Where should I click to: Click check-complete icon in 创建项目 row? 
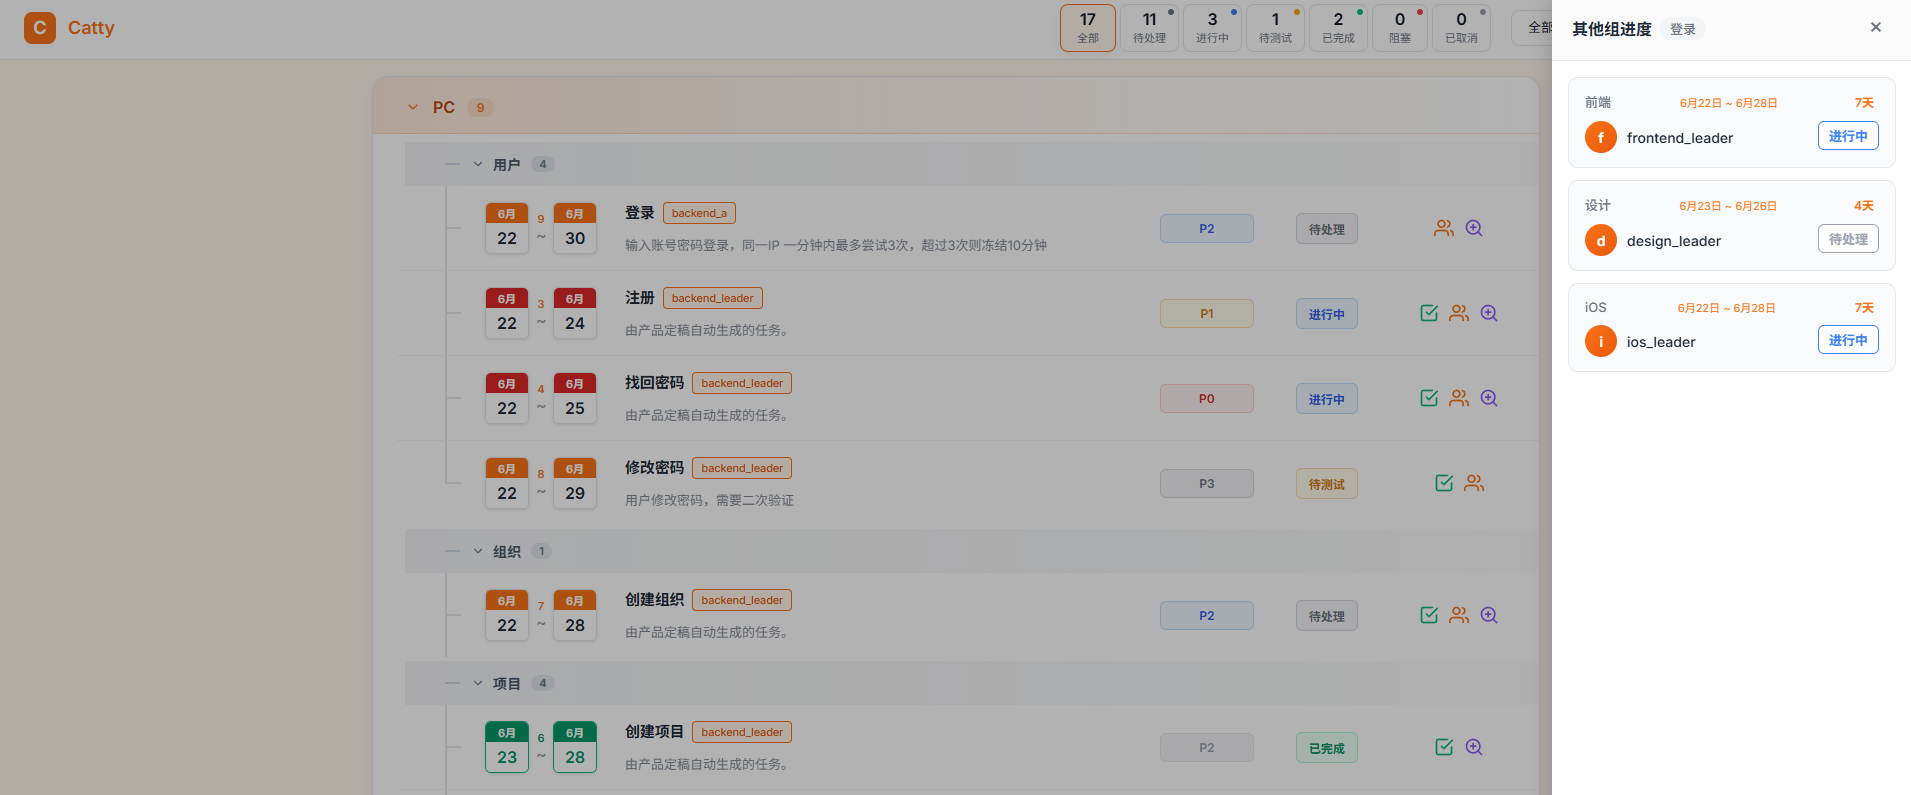(x=1444, y=747)
